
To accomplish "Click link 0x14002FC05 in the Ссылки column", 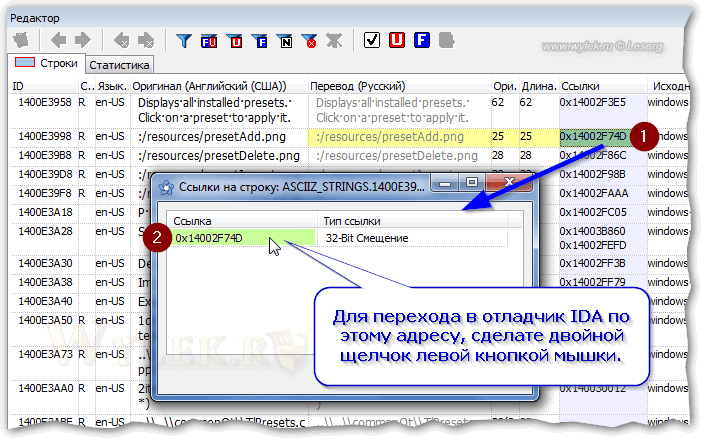I will click(593, 212).
